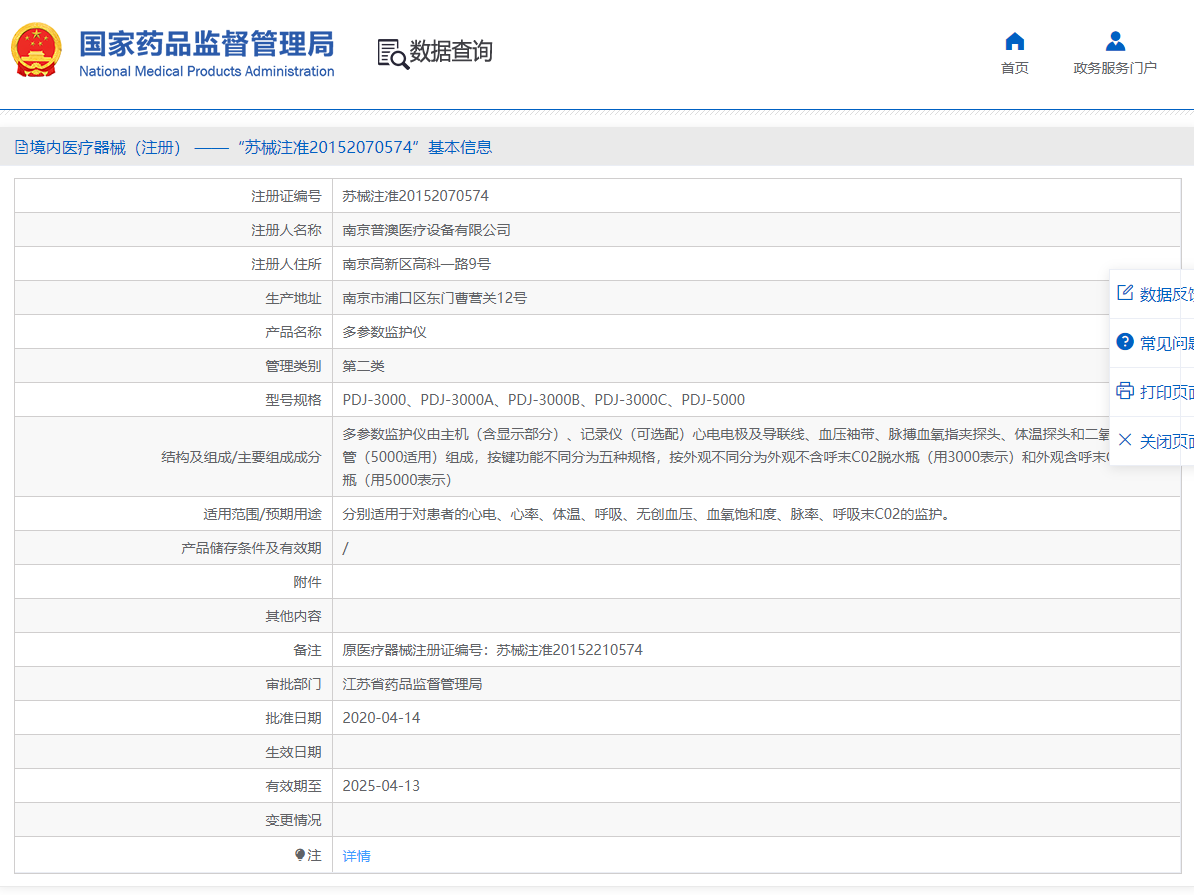Click the 关闭页面 X icon
Screen dimensions: 1194x895
pos(1125,440)
